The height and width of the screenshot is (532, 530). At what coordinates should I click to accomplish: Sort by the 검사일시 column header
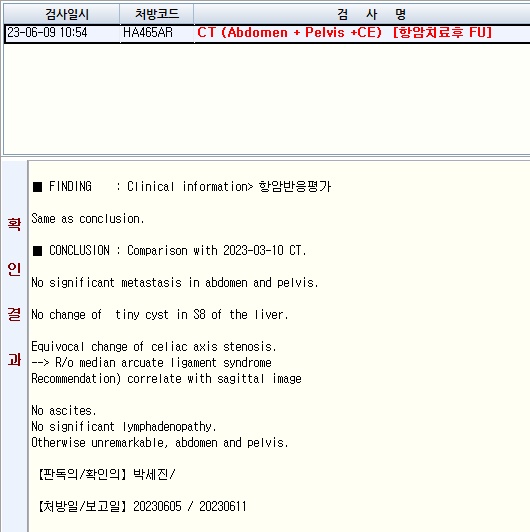click(x=62, y=14)
